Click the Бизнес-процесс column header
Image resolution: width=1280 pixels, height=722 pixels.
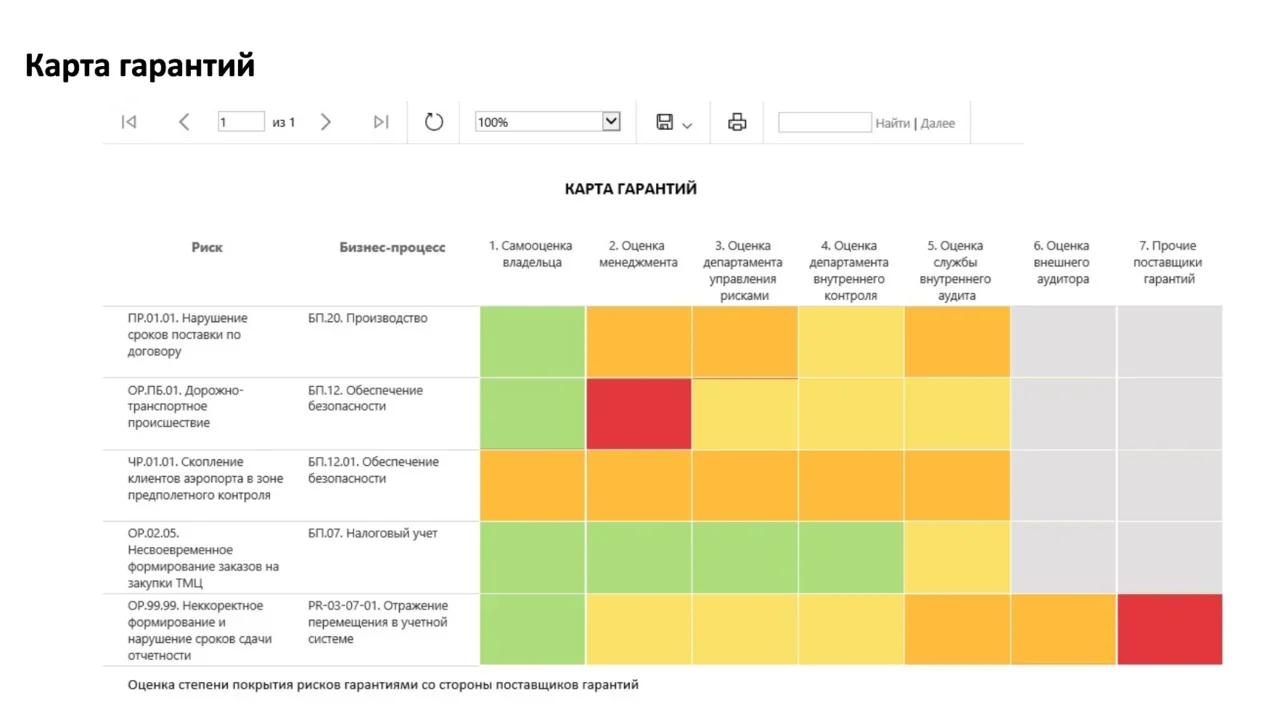tap(392, 247)
